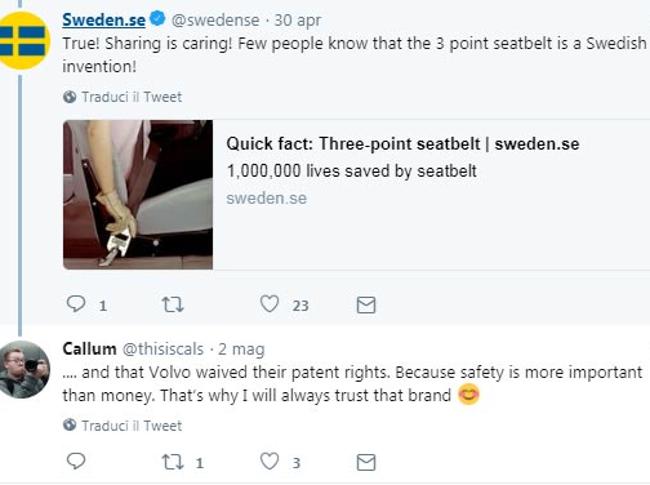Share Callum's tweet by direct message

pos(366,461)
